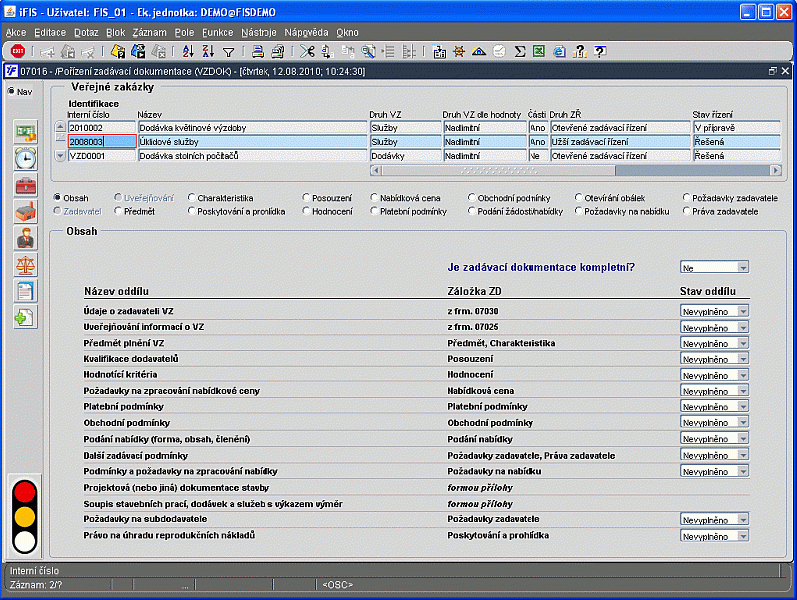Click the question mark help icon
The height and width of the screenshot is (600, 797).
click(x=600, y=51)
